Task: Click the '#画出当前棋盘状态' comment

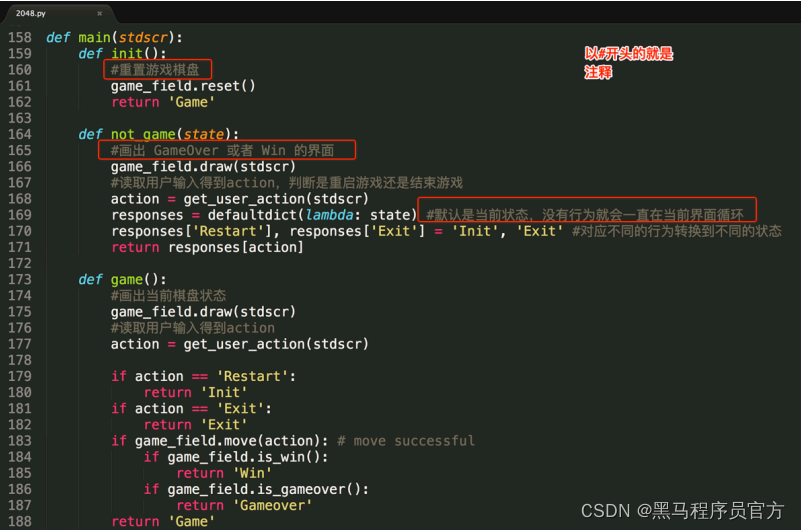Action: click(x=168, y=296)
